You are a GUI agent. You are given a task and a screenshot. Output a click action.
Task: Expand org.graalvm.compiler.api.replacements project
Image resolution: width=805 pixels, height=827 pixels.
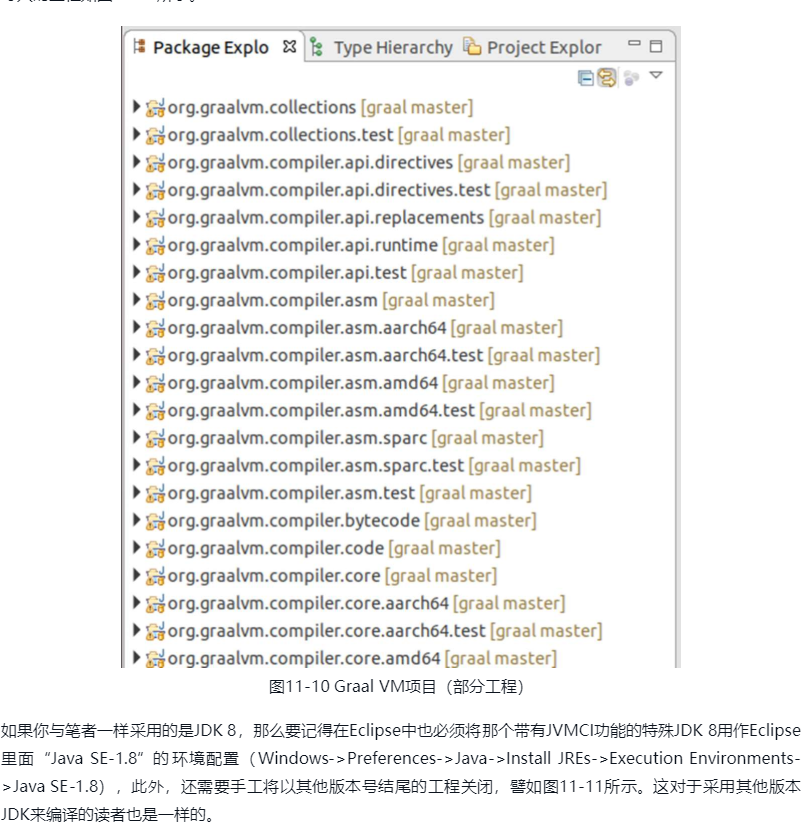pyautogui.click(x=136, y=217)
